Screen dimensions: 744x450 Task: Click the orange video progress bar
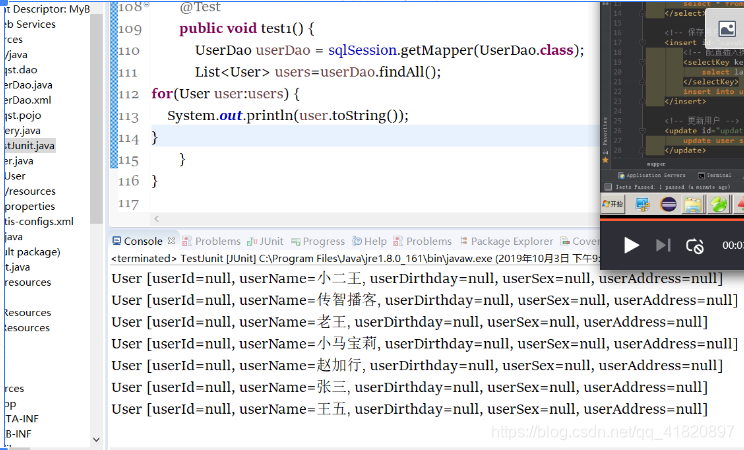click(x=672, y=219)
